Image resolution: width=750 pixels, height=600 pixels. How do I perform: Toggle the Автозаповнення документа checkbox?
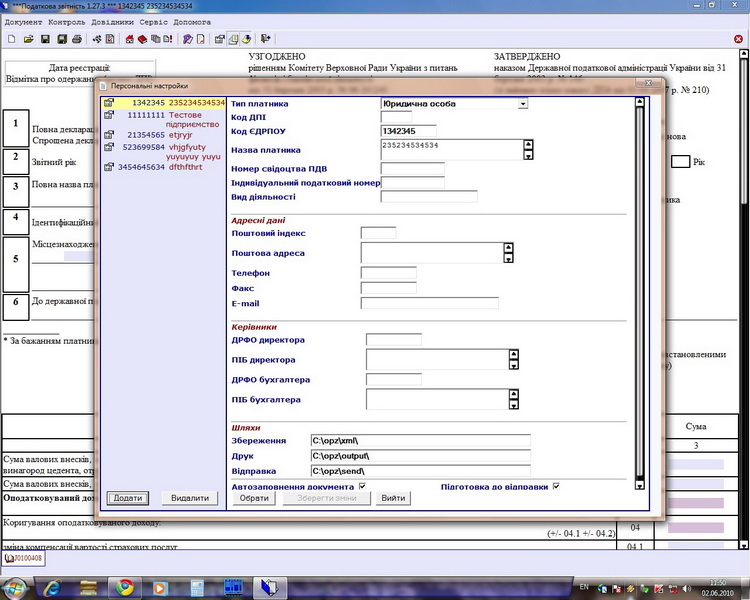[x=363, y=486]
